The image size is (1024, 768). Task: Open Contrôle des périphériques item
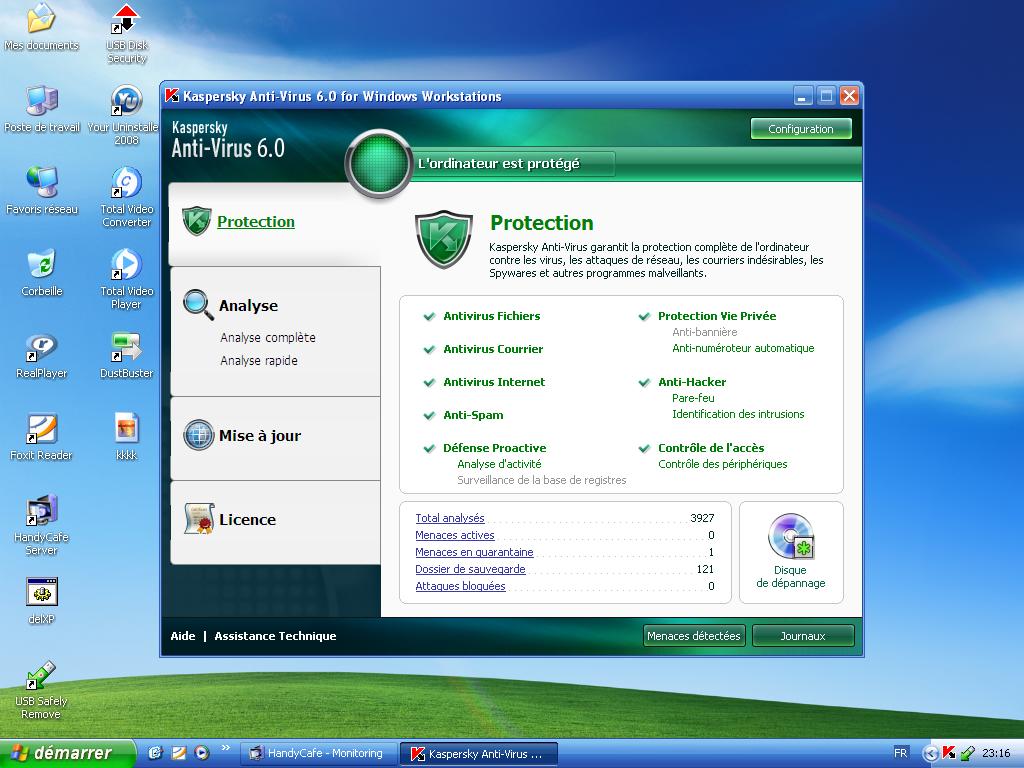[x=722, y=464]
